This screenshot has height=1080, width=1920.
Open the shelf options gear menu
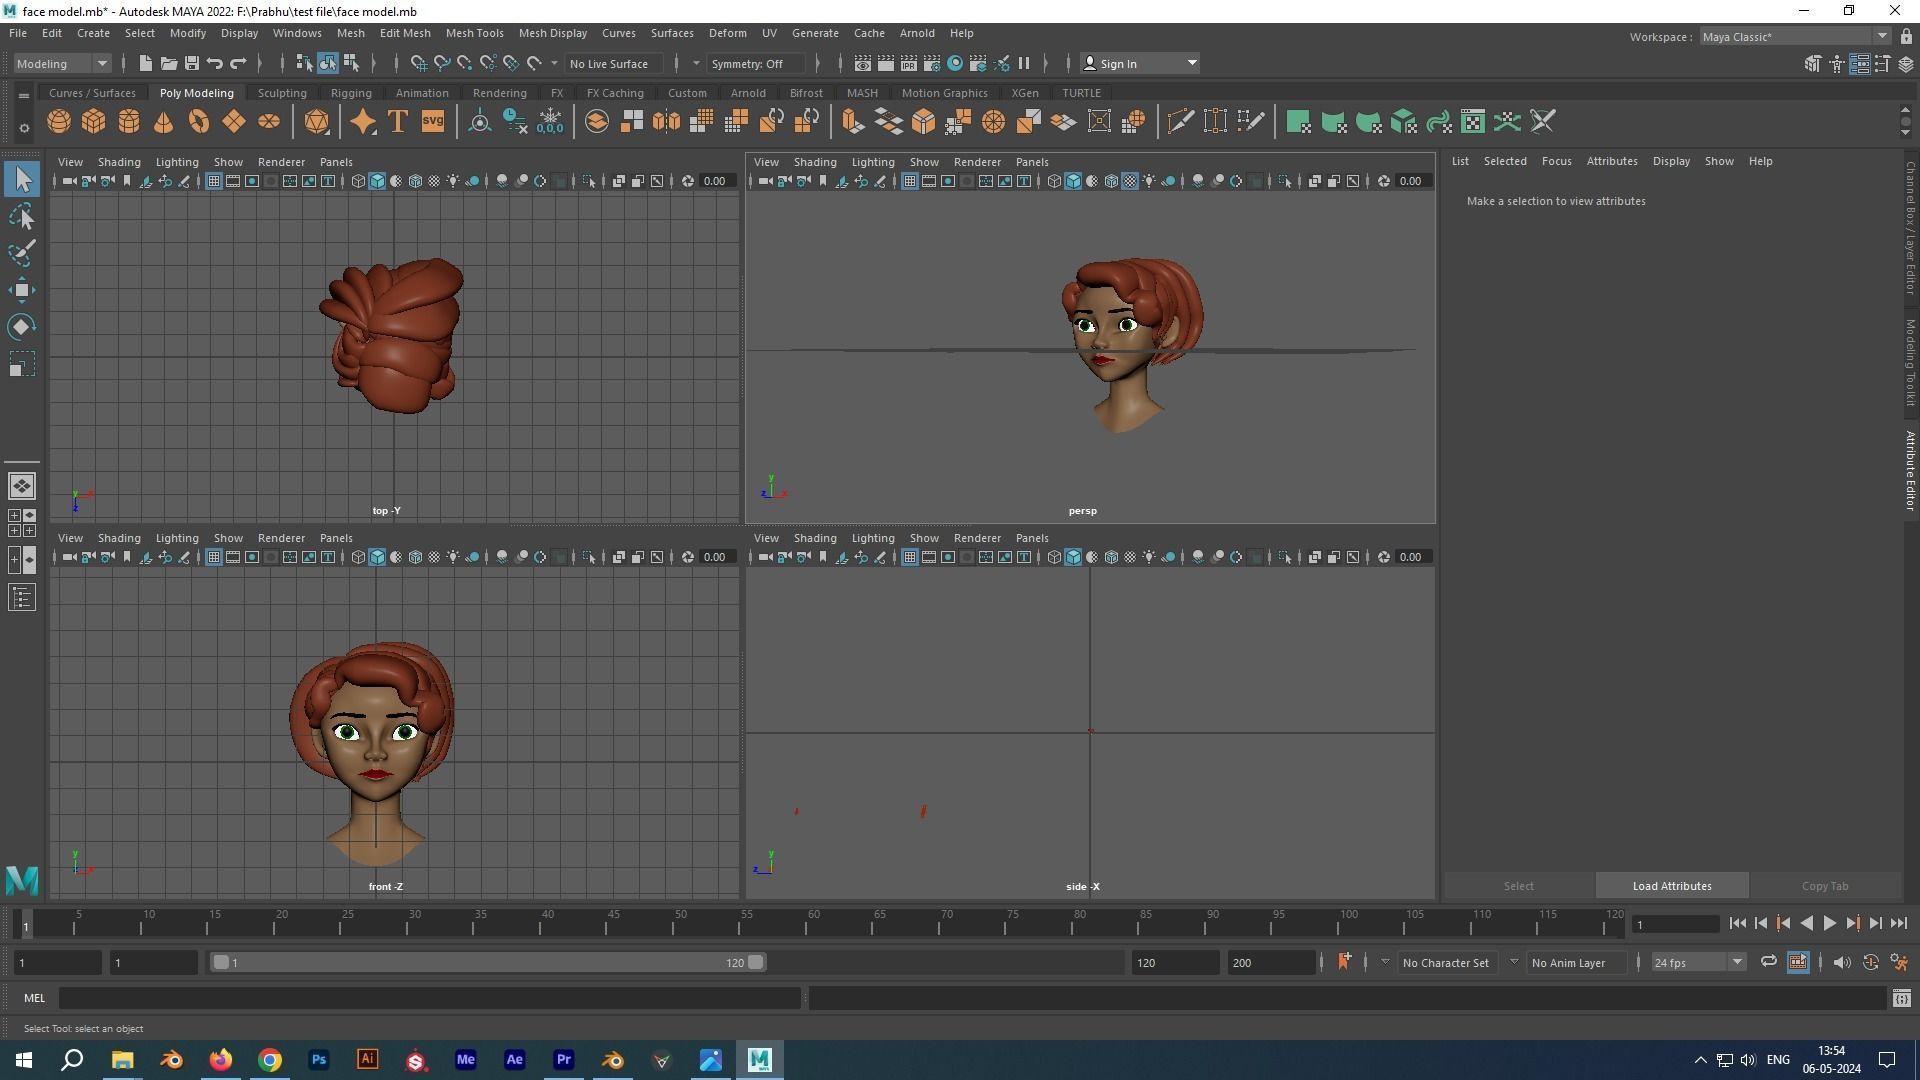[24, 128]
